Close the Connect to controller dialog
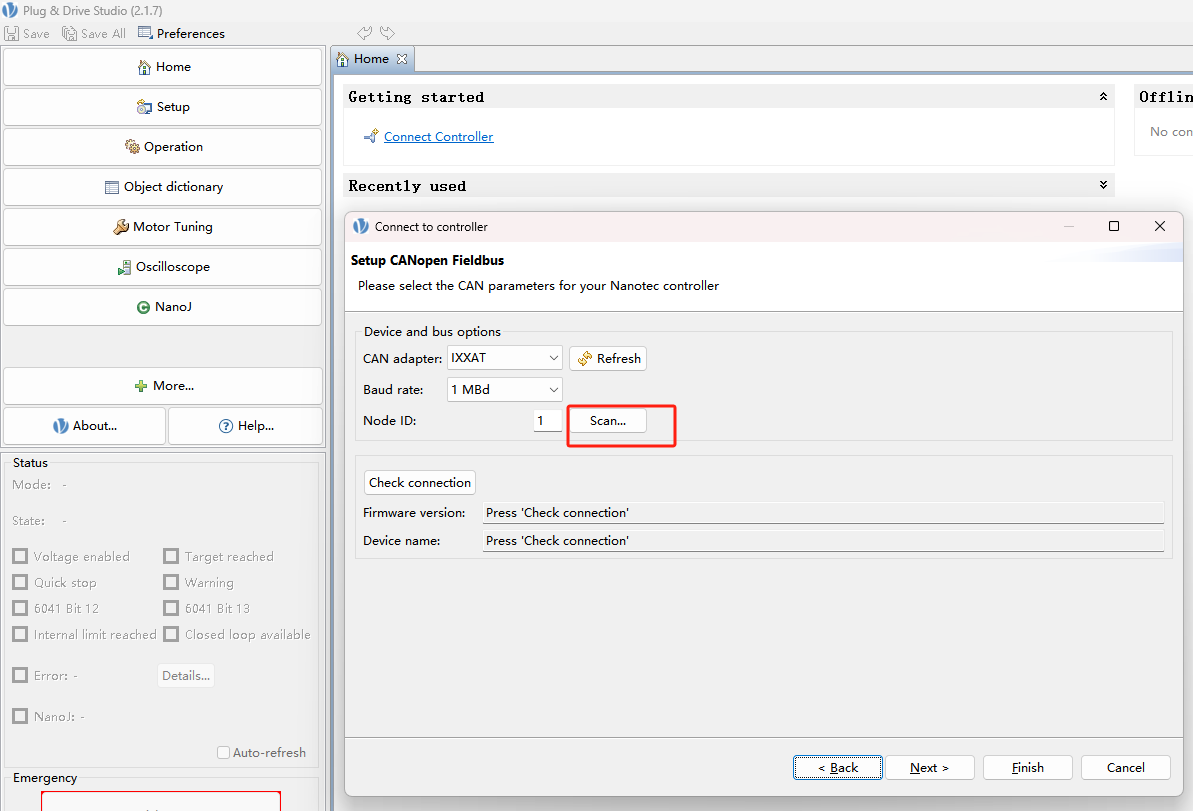Screen dimensions: 1193x811 [1160, 226]
